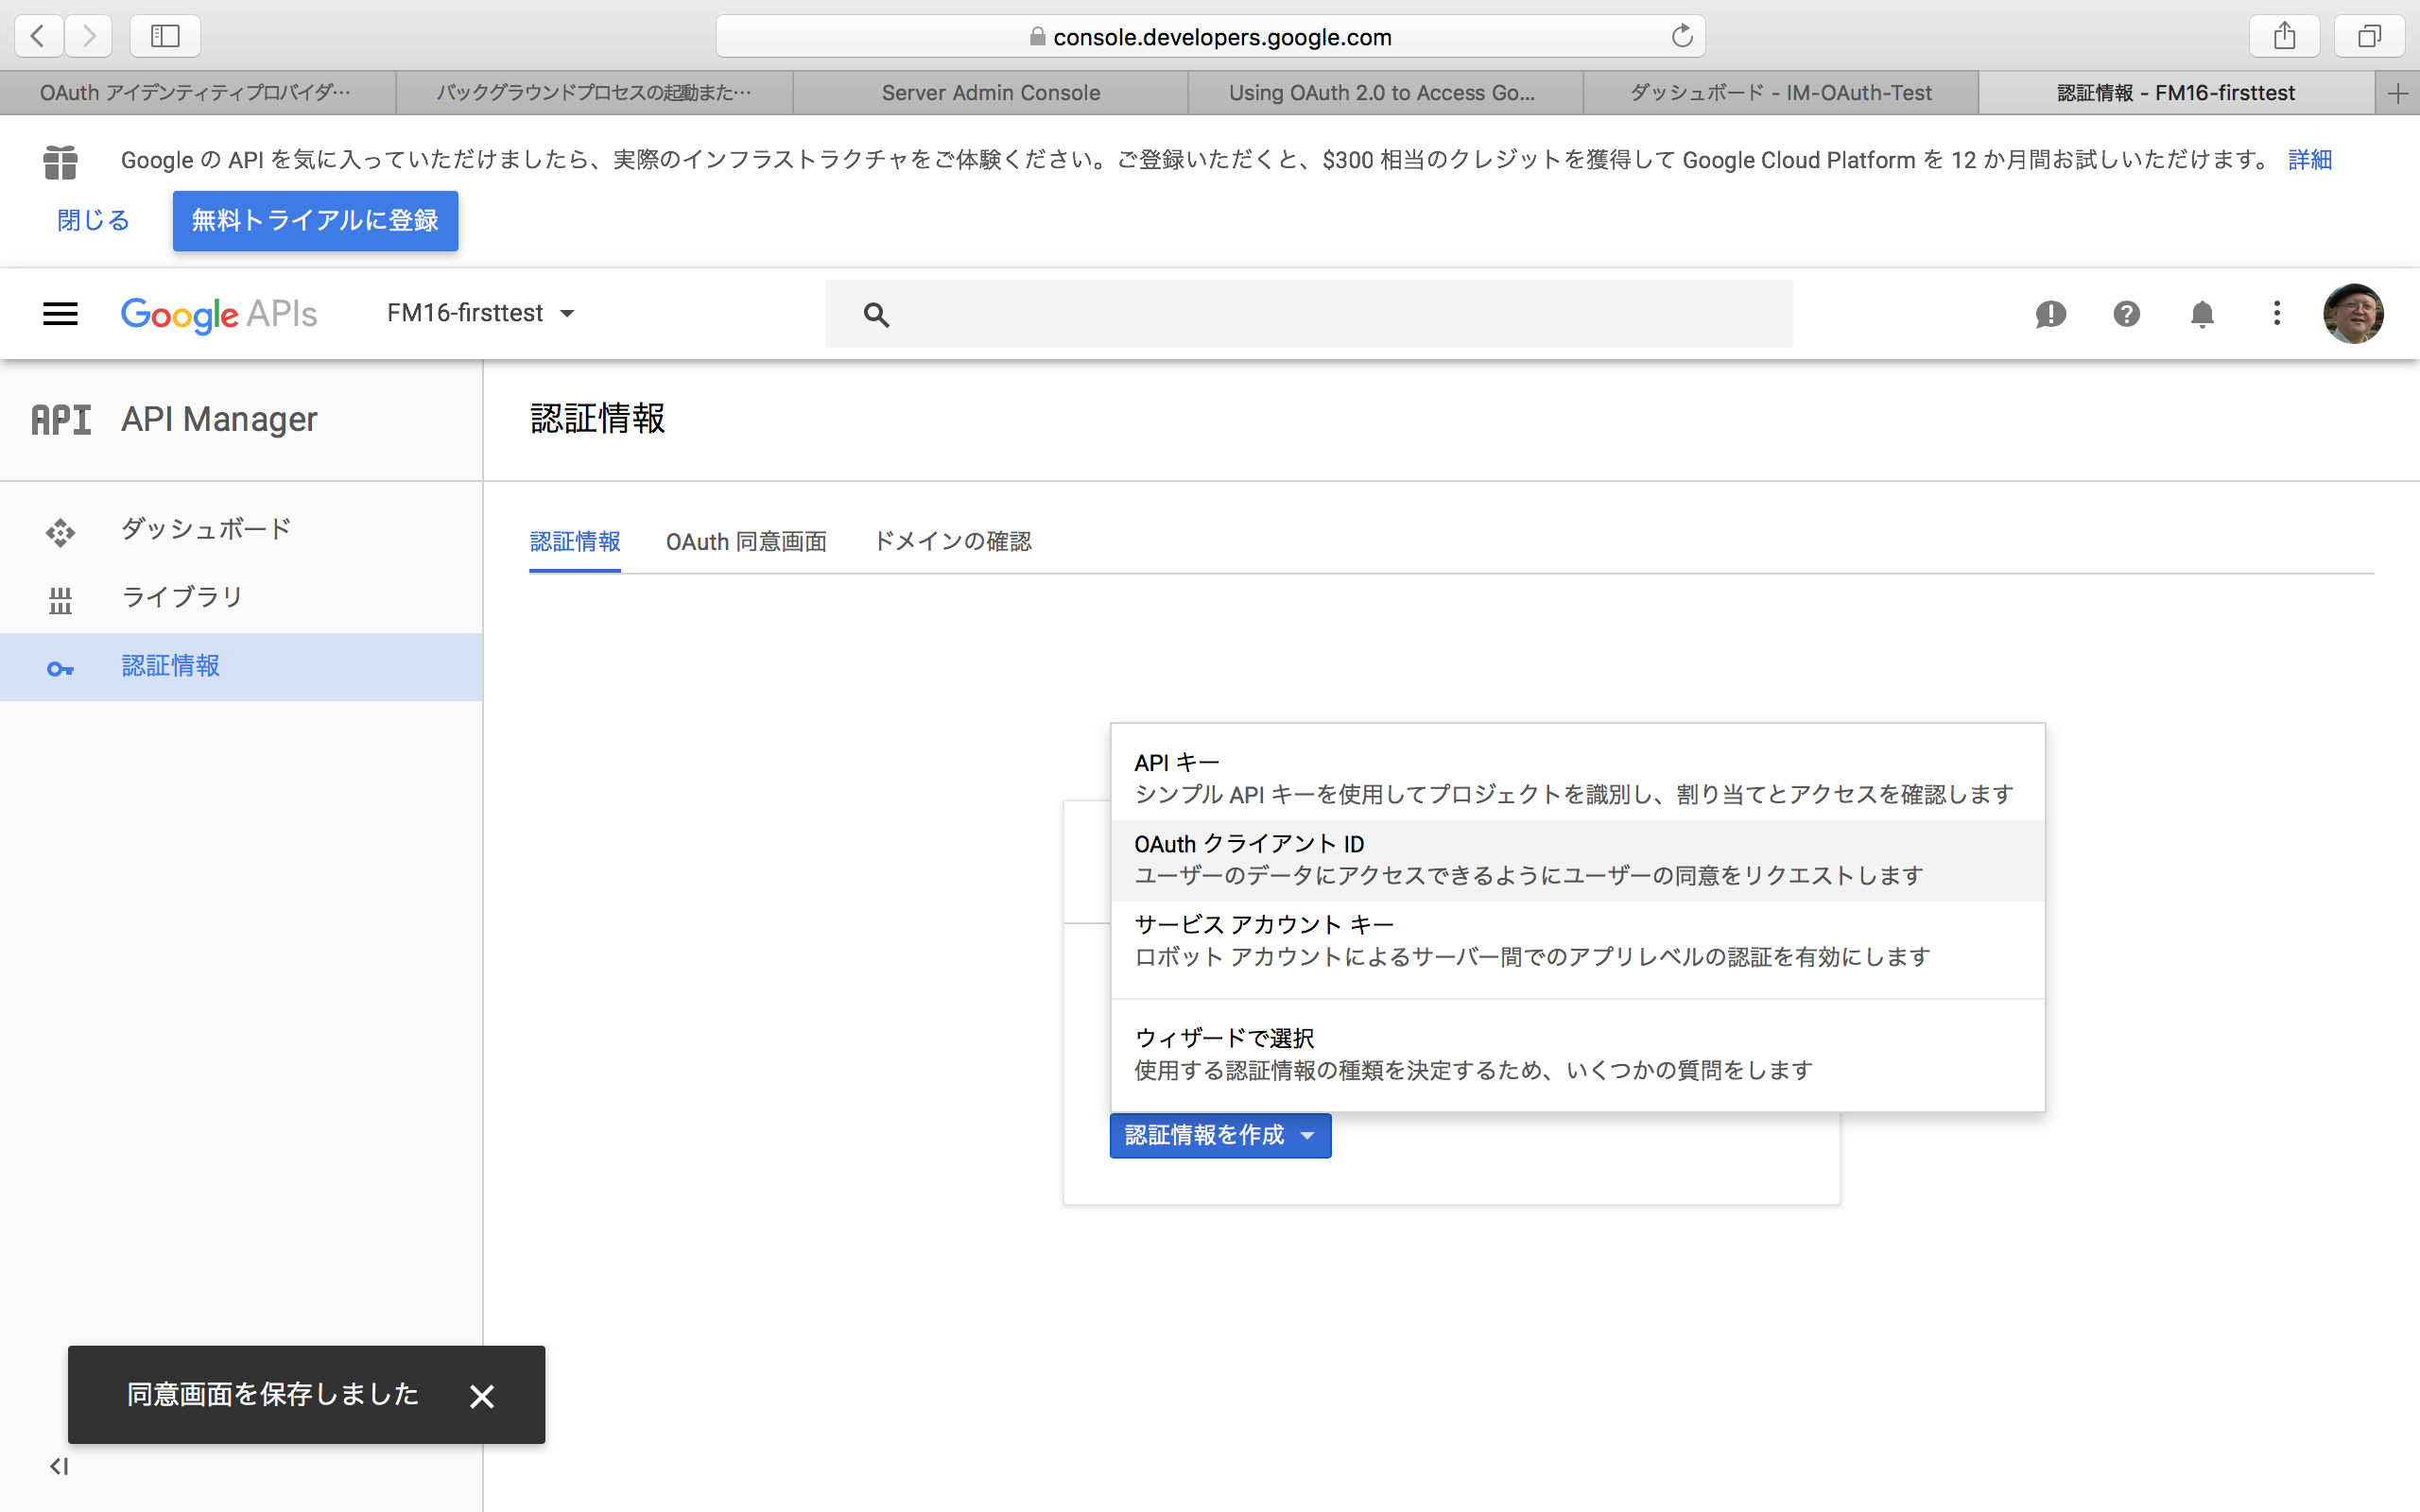Open the user profile avatar

tap(2353, 314)
